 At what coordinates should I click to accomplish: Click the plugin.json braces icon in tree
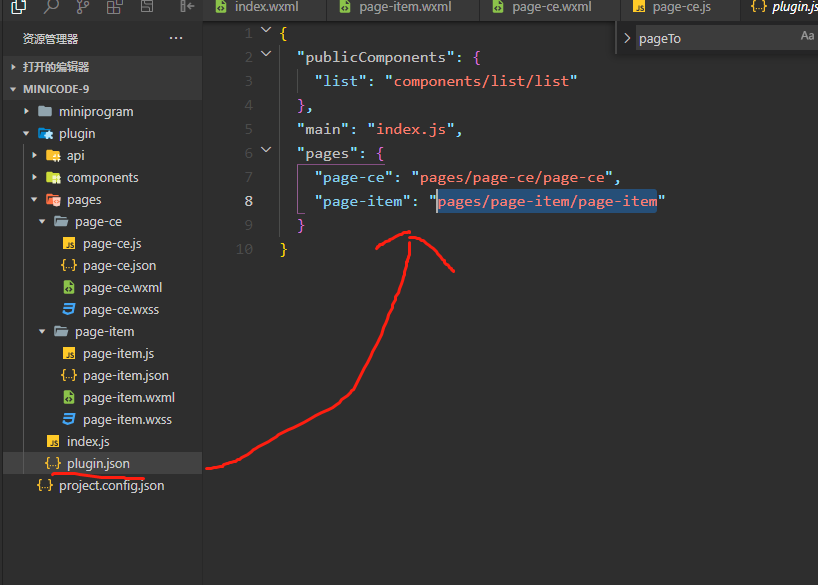pyautogui.click(x=53, y=463)
